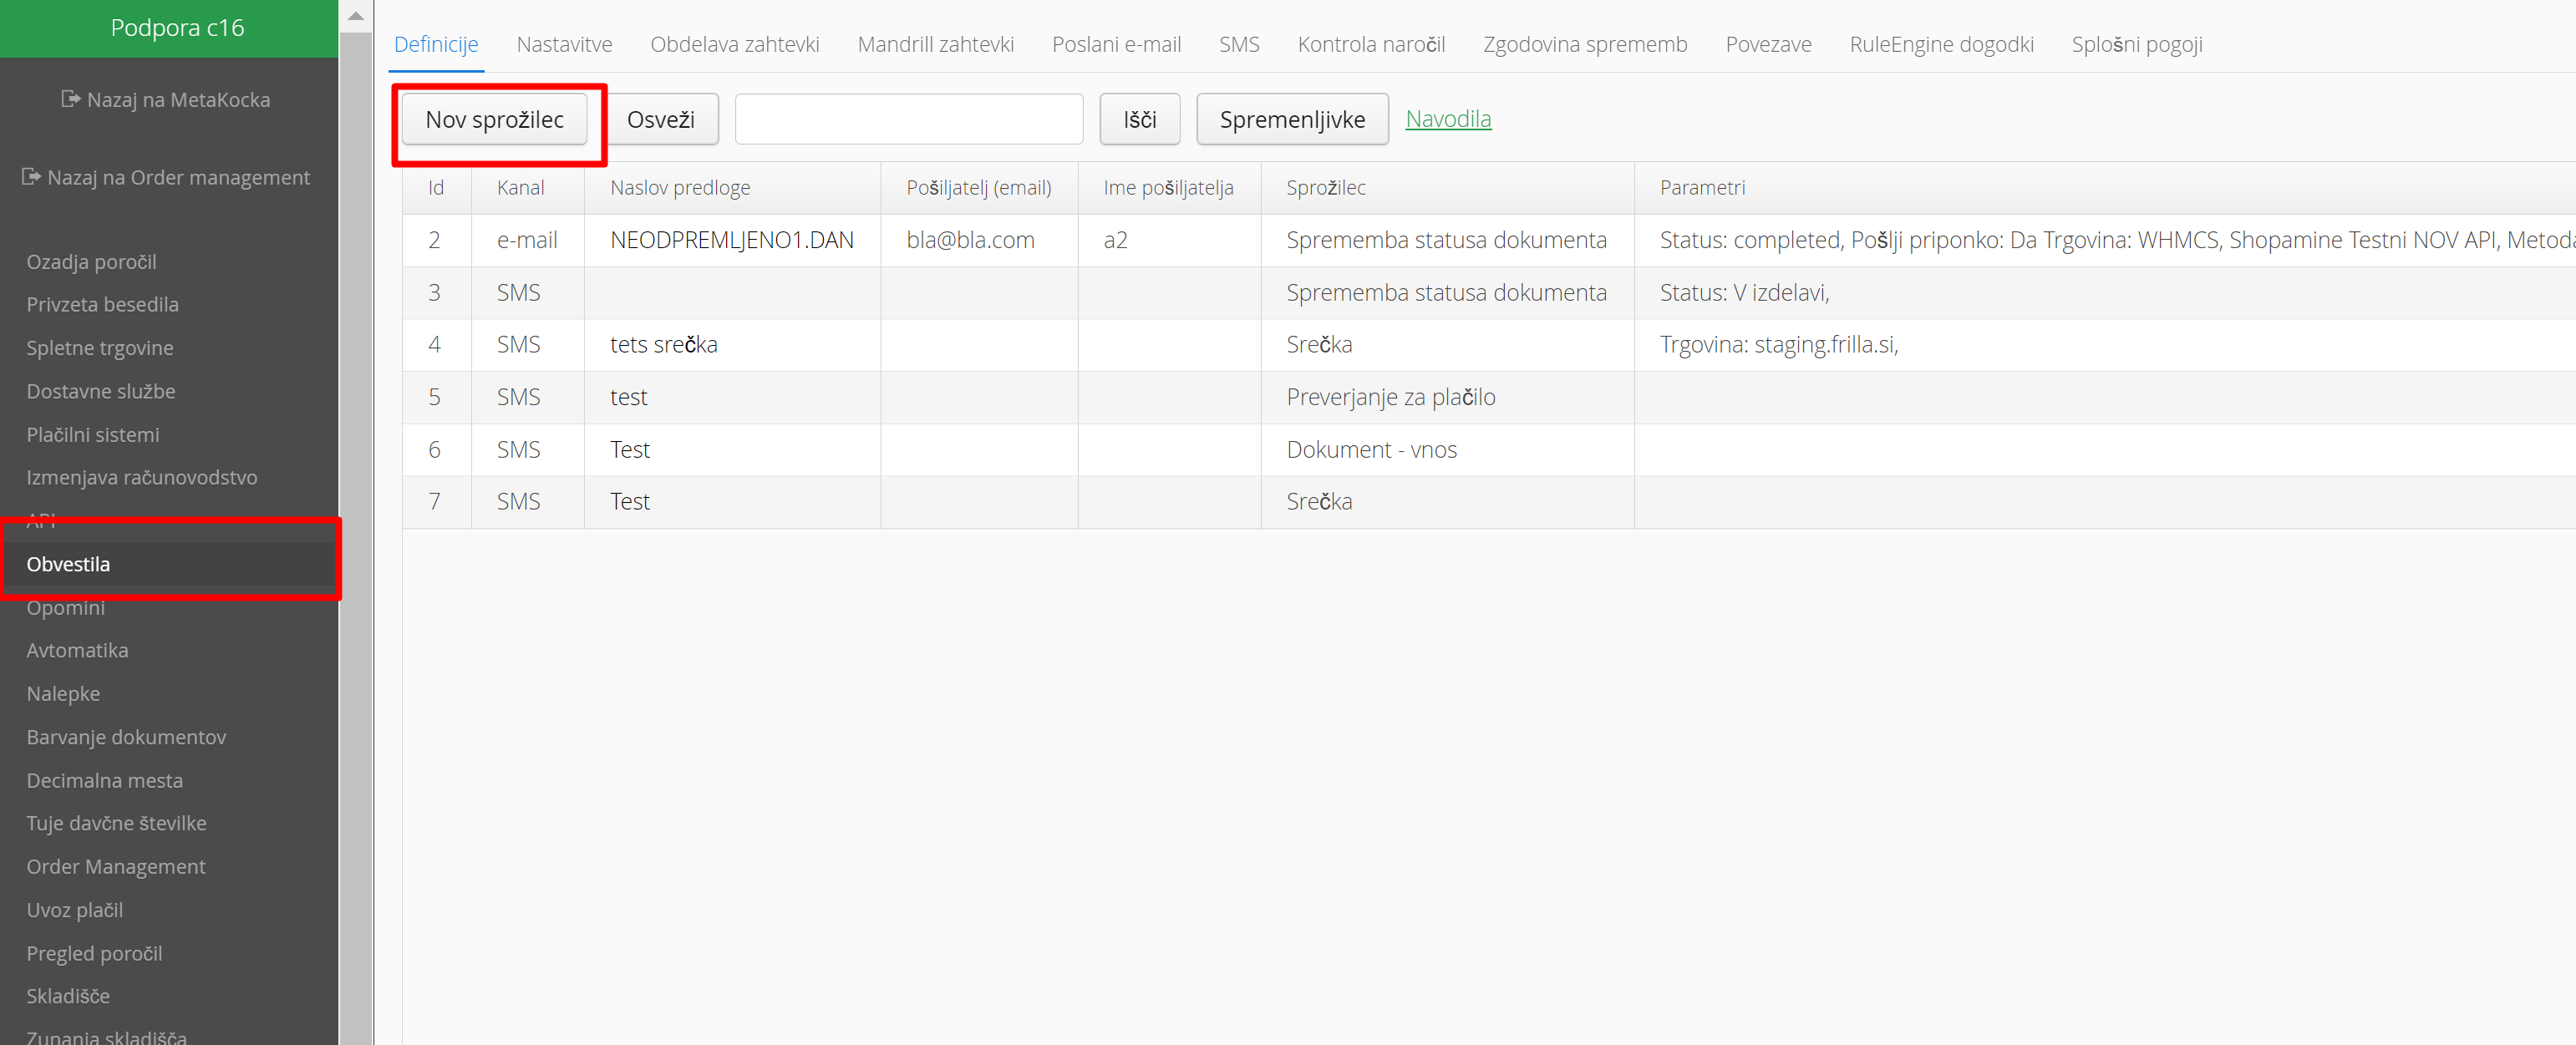This screenshot has height=1045, width=2576.
Task: Sort by the Sprožilec column header
Action: click(1325, 188)
